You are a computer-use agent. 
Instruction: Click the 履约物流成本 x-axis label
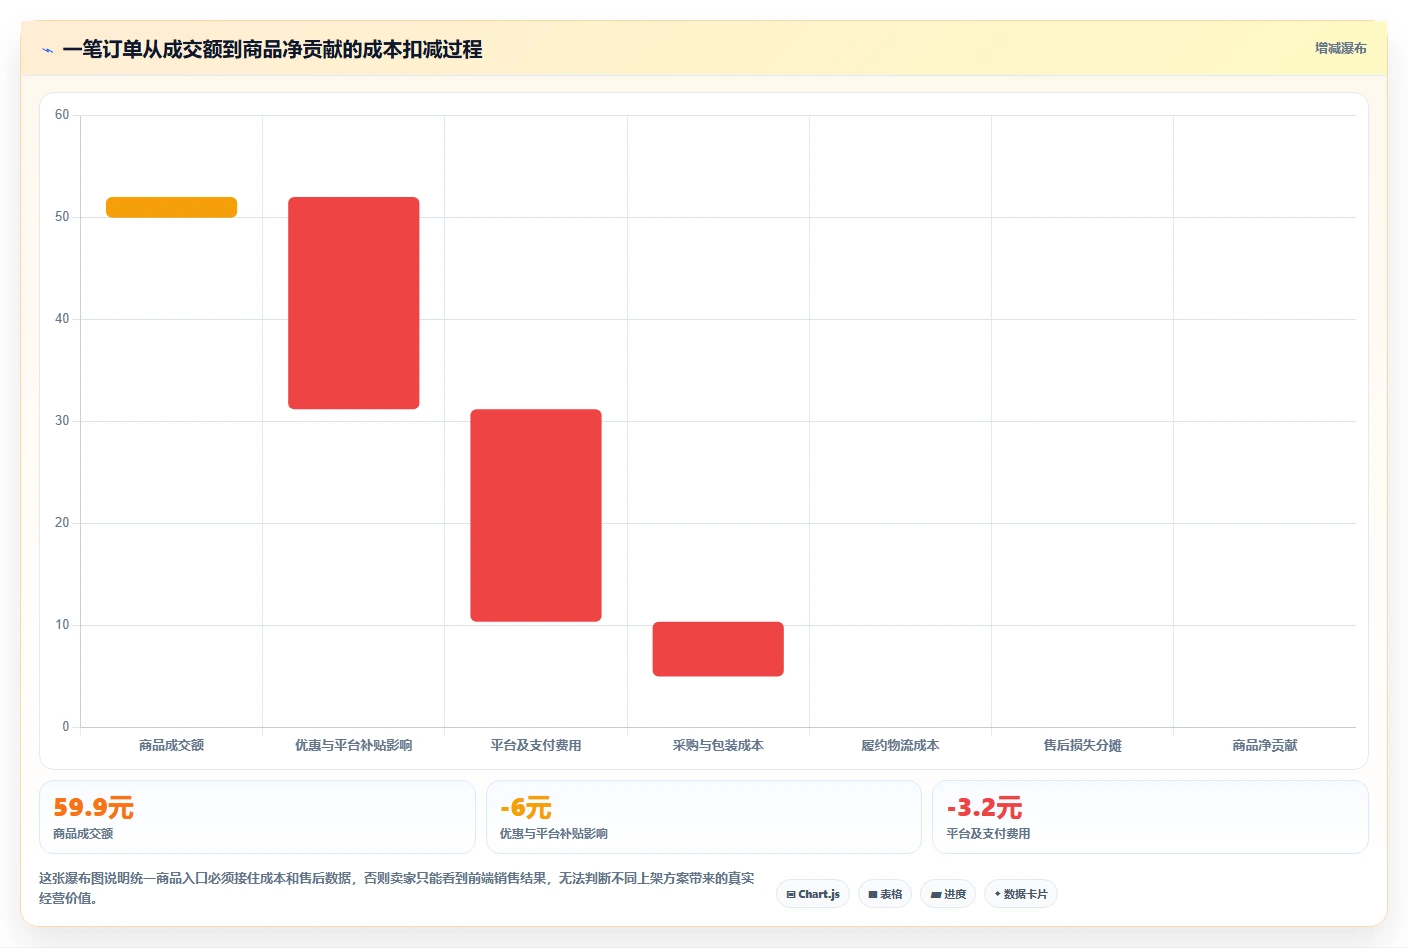900,745
